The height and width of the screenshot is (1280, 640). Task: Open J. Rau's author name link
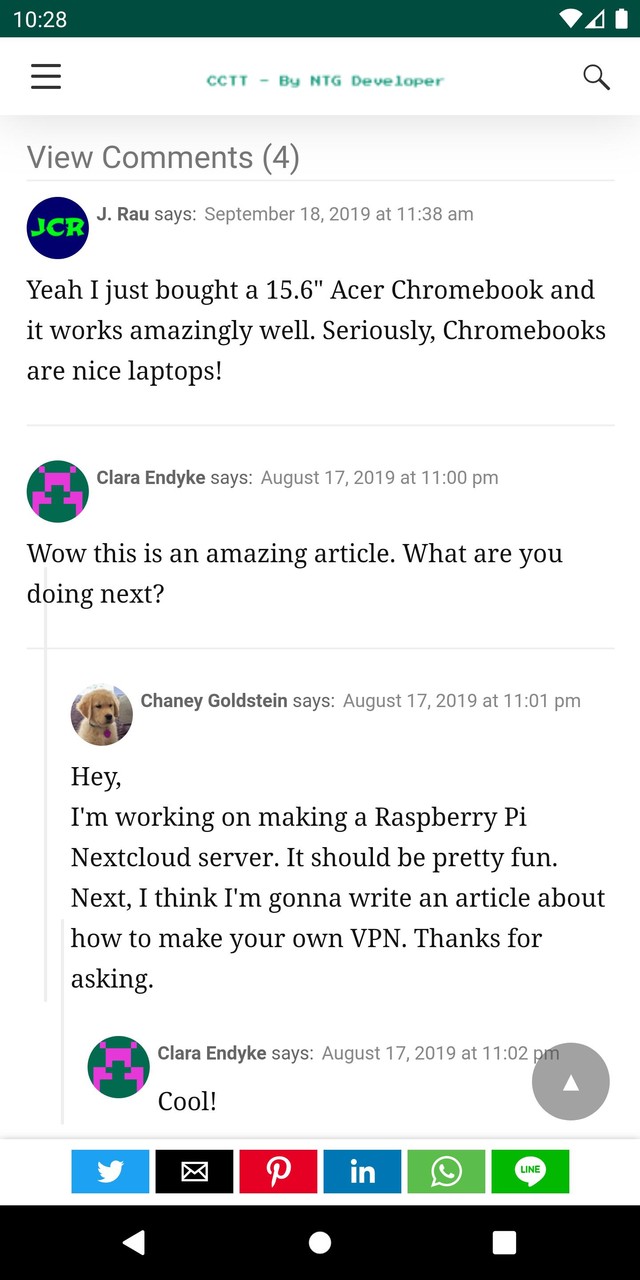pos(123,214)
